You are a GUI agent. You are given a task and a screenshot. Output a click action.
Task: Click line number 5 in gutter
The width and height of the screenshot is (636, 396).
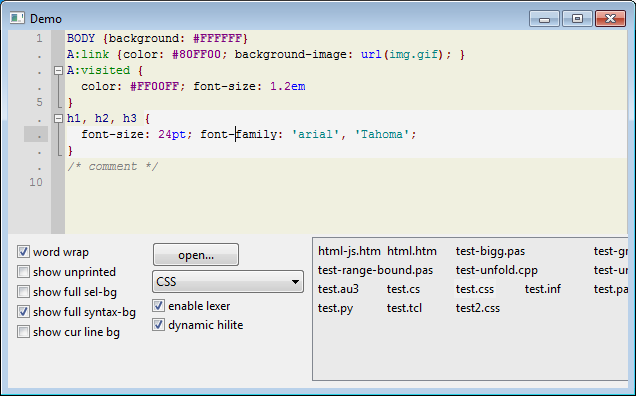39,102
